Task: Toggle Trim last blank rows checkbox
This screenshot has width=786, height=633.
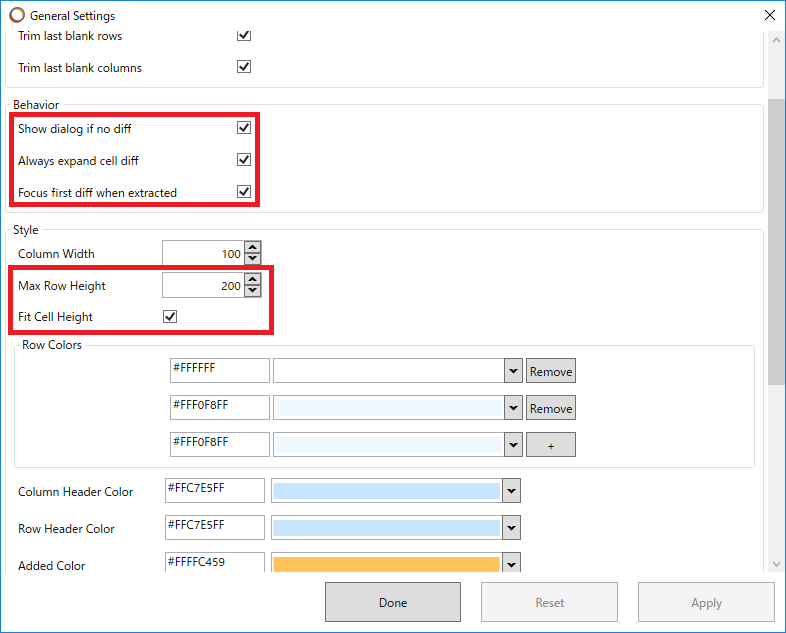Action: point(244,35)
